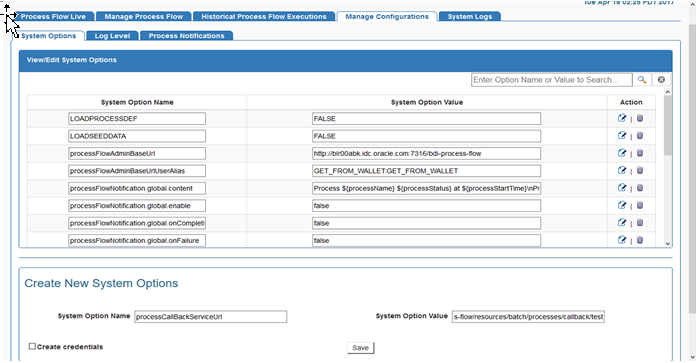
Task: Edit the processFlowAdminBaseUrl option
Action: 622,153
